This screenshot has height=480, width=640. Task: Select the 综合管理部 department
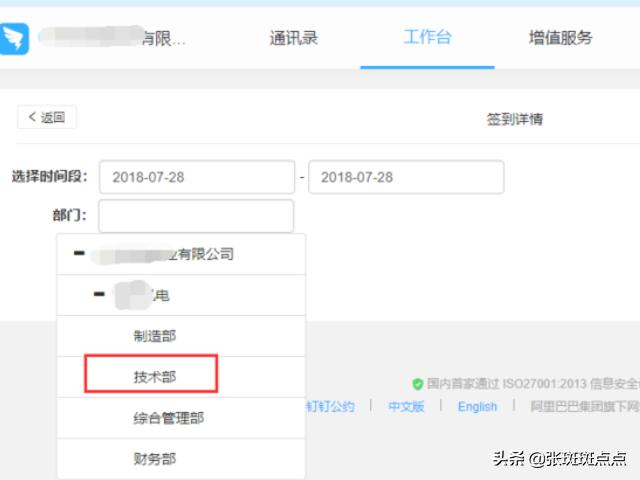point(168,418)
